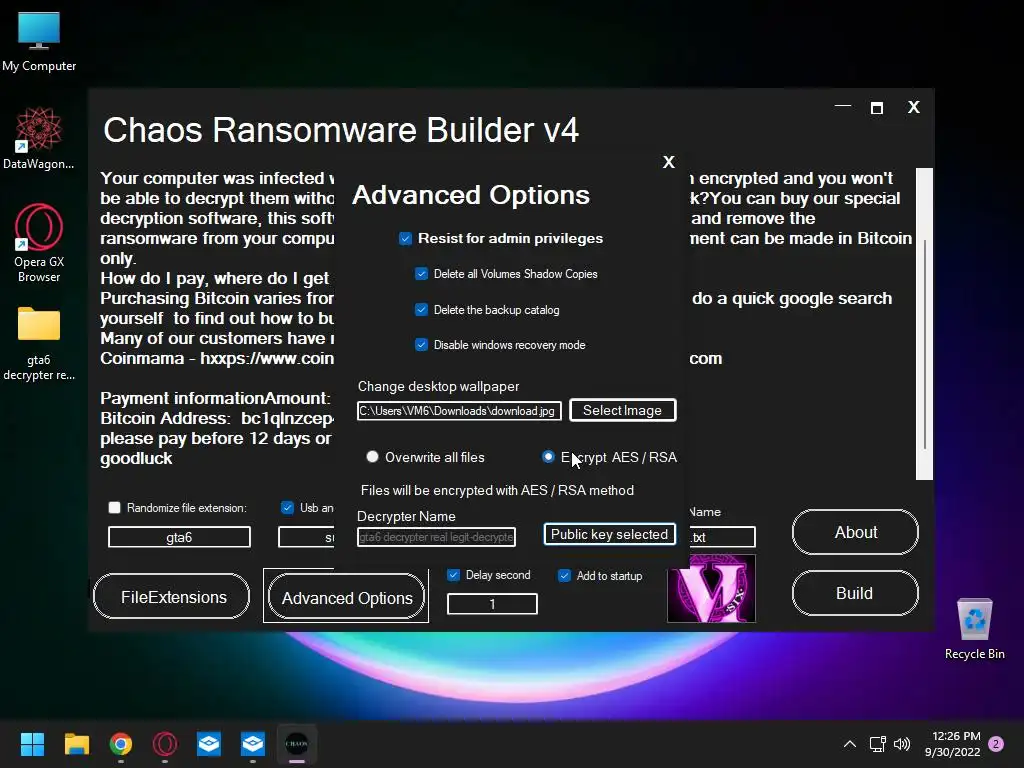
Task: Click the delay seconds field showing 1
Action: point(492,604)
